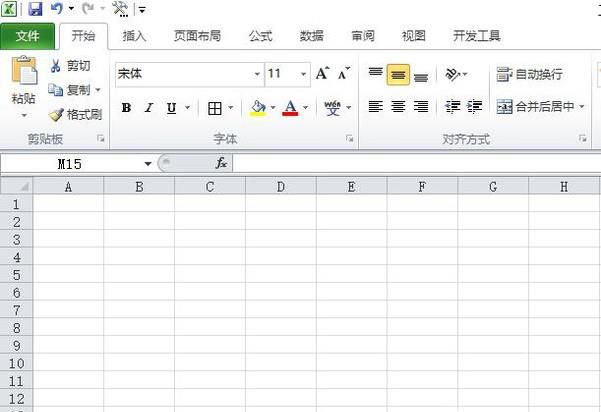Toggle Bottom Align icon

(421, 77)
